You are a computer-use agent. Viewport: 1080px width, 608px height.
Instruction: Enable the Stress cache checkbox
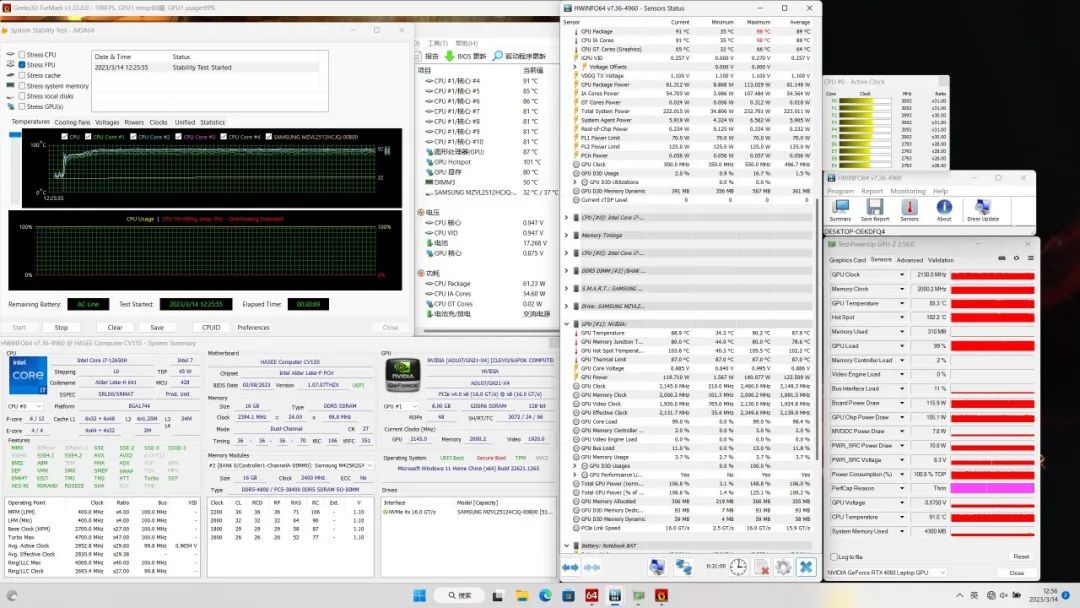(22, 75)
